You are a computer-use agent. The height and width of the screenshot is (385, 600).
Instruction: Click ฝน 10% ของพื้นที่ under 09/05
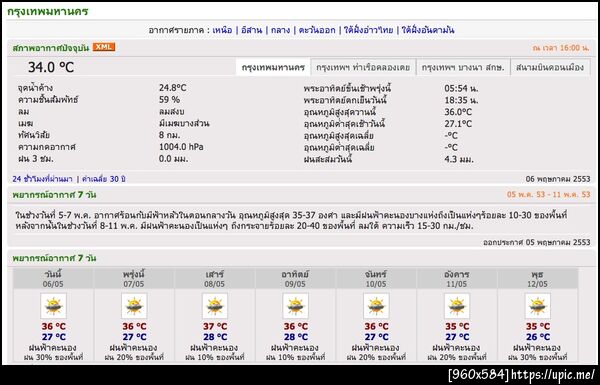pos(295,357)
